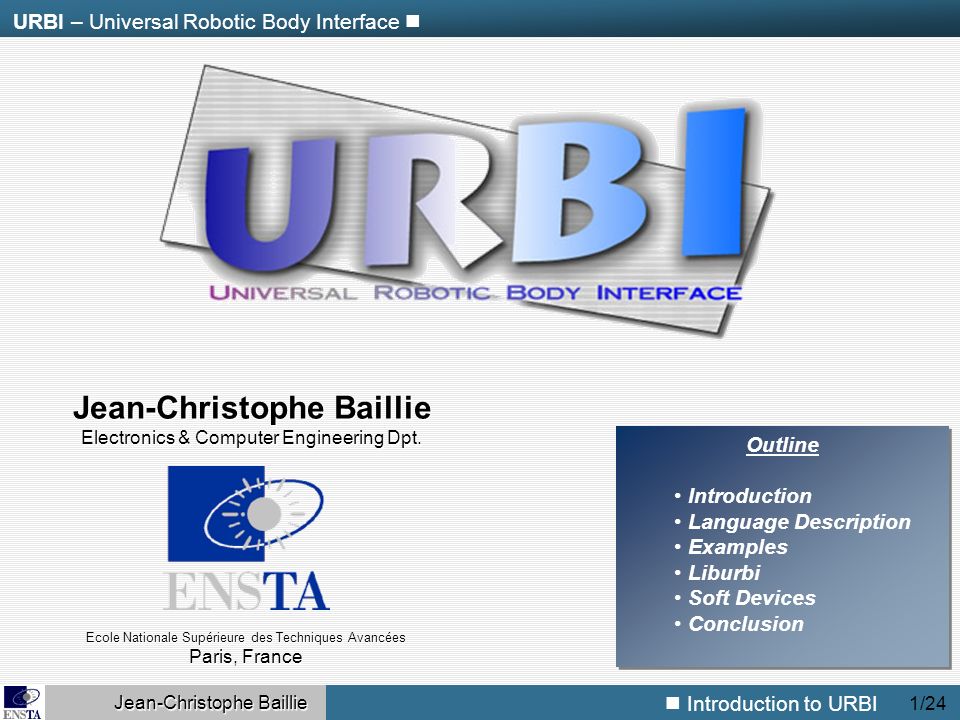Click the footer author name 'Jean-Christophe Baillie'
The image size is (960, 720).
(x=211, y=703)
